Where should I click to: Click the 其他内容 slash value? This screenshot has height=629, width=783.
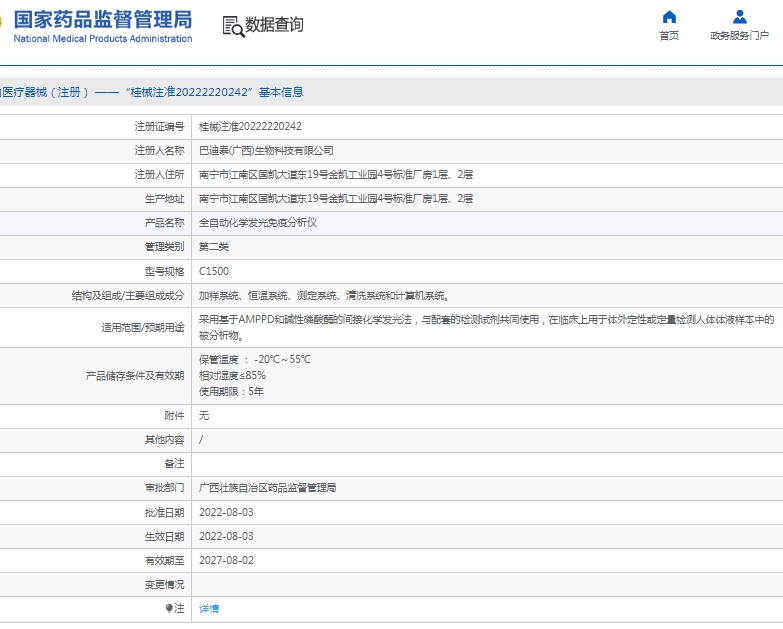click(x=201, y=439)
